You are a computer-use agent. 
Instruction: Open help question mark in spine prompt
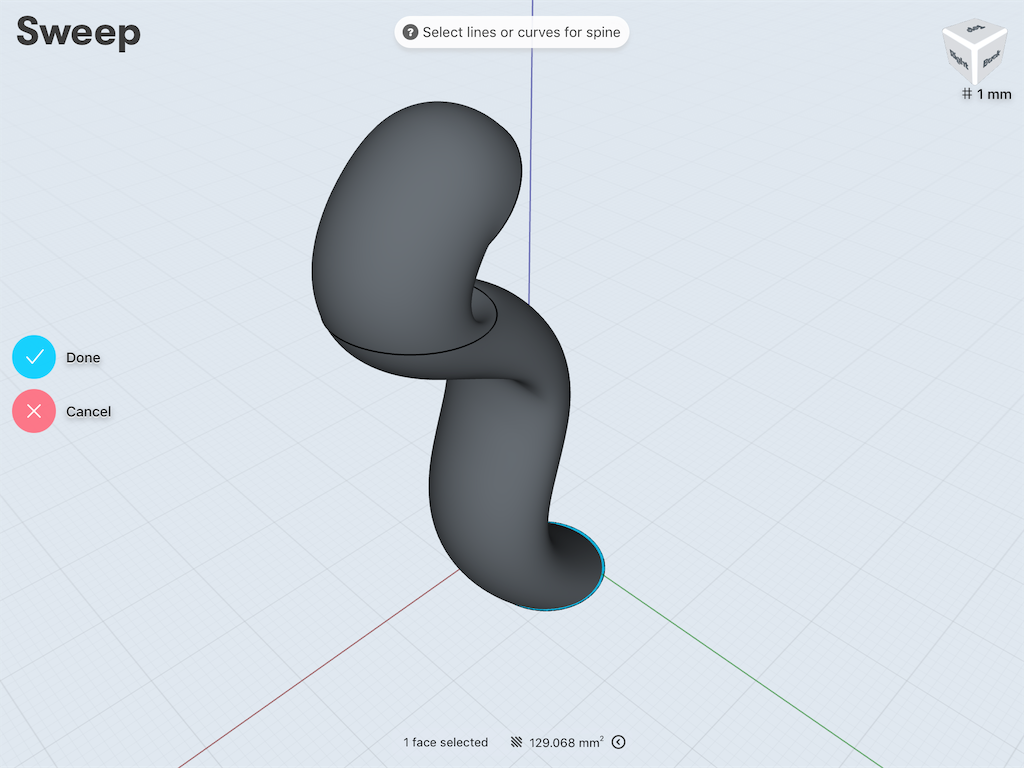[410, 32]
